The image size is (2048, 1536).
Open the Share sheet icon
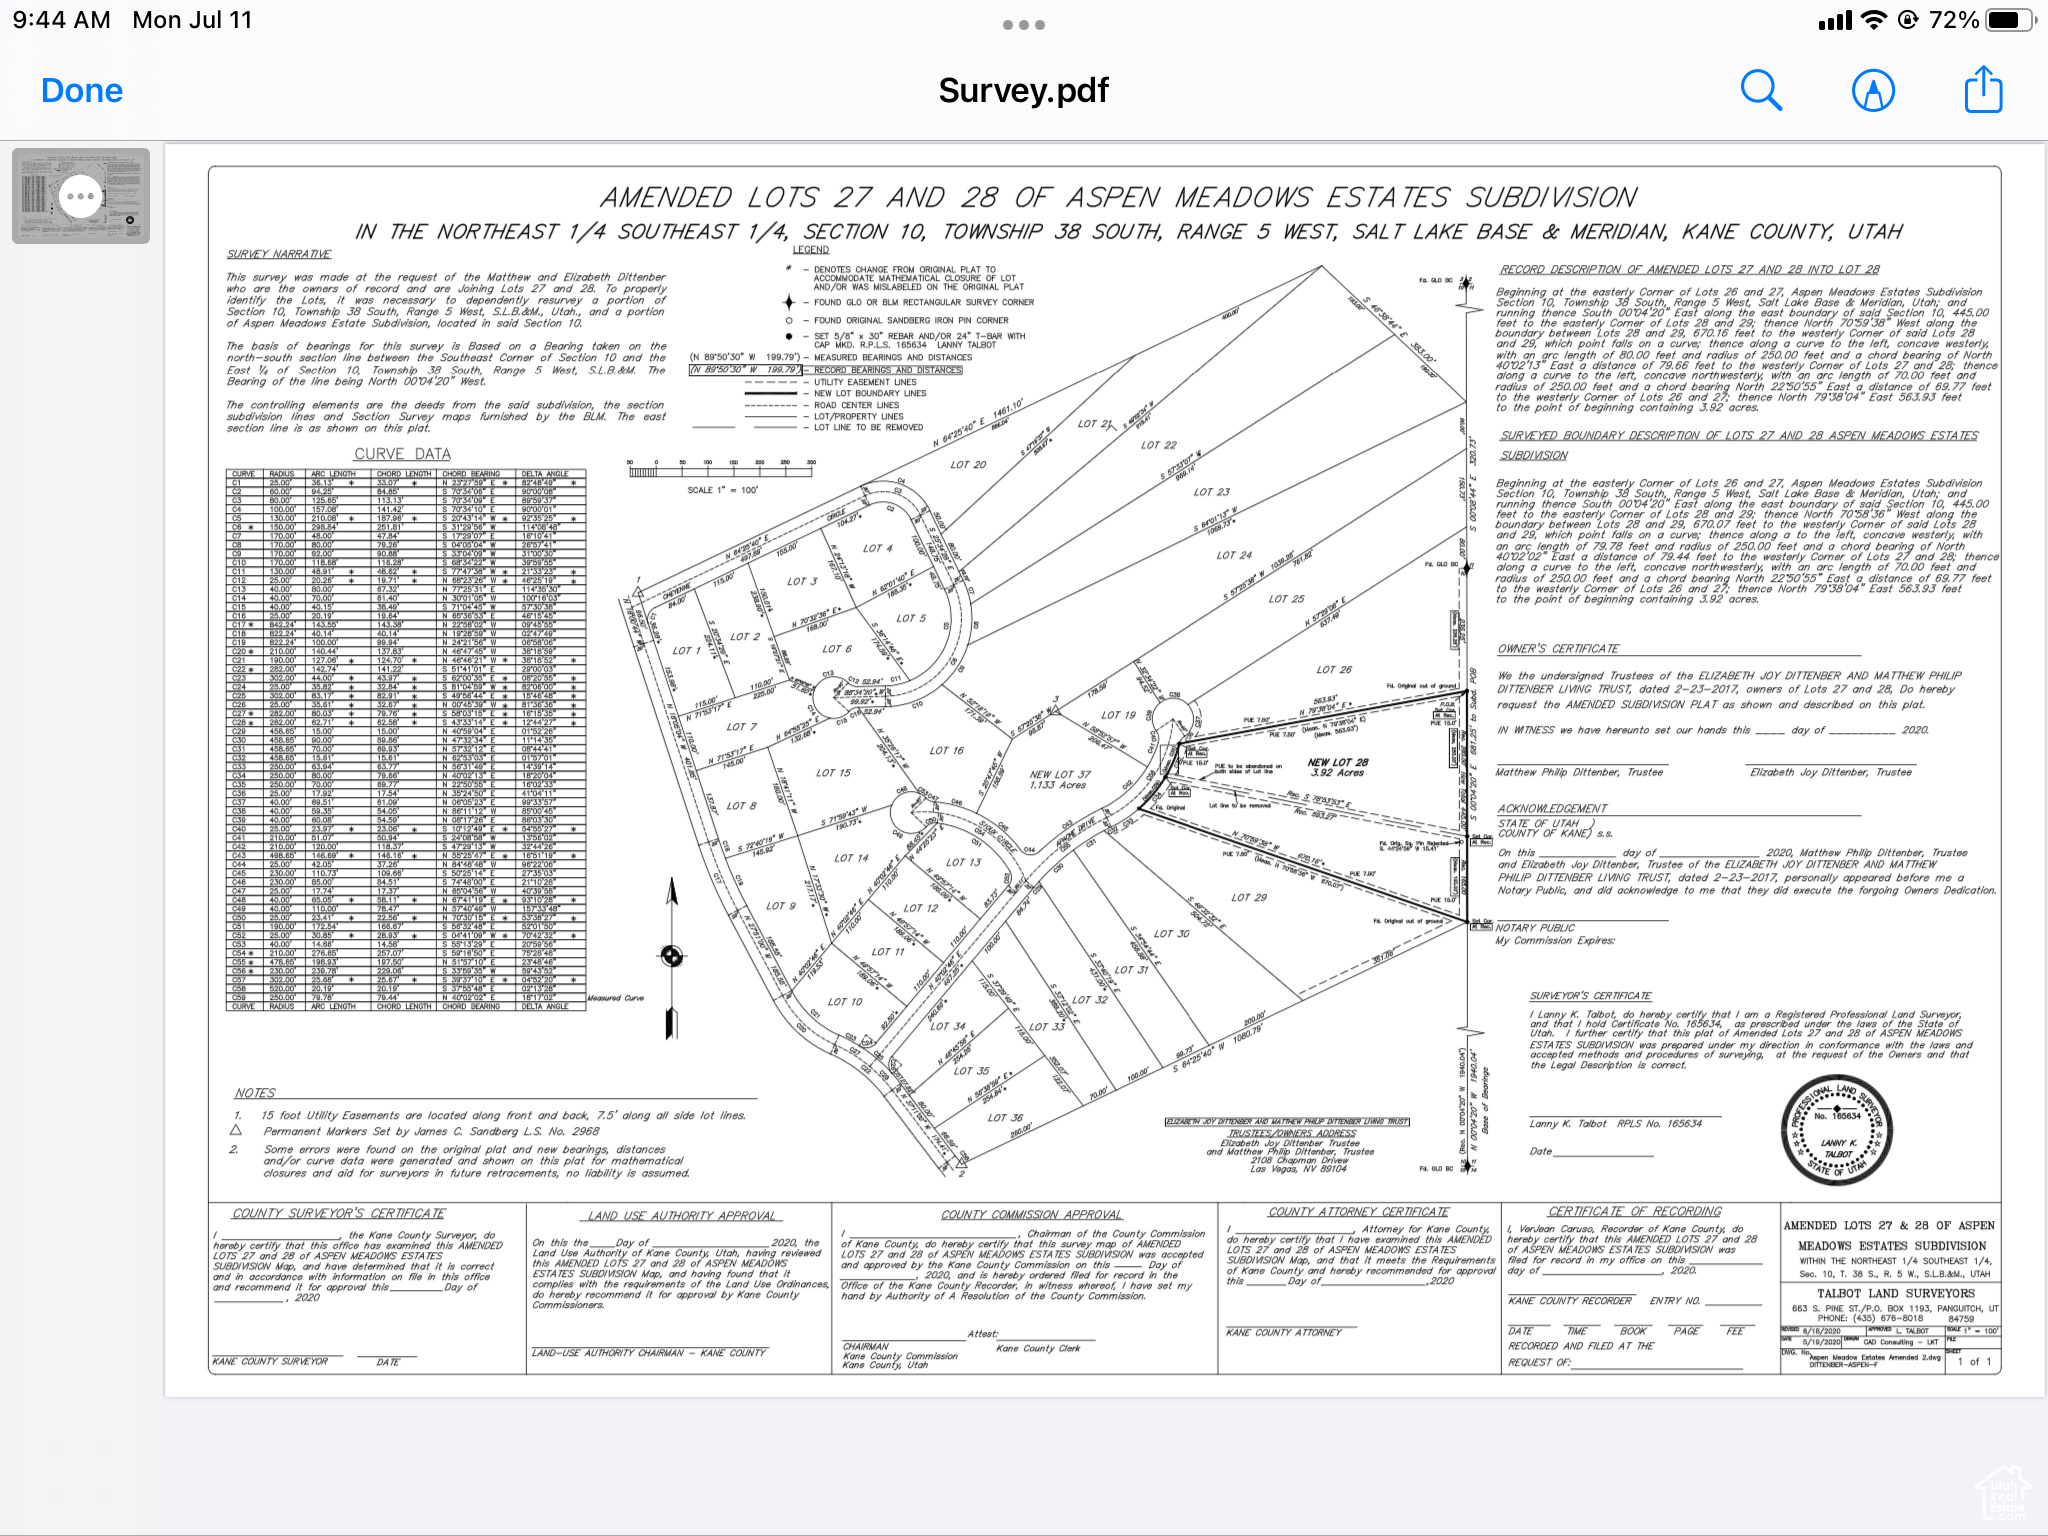tap(1983, 90)
